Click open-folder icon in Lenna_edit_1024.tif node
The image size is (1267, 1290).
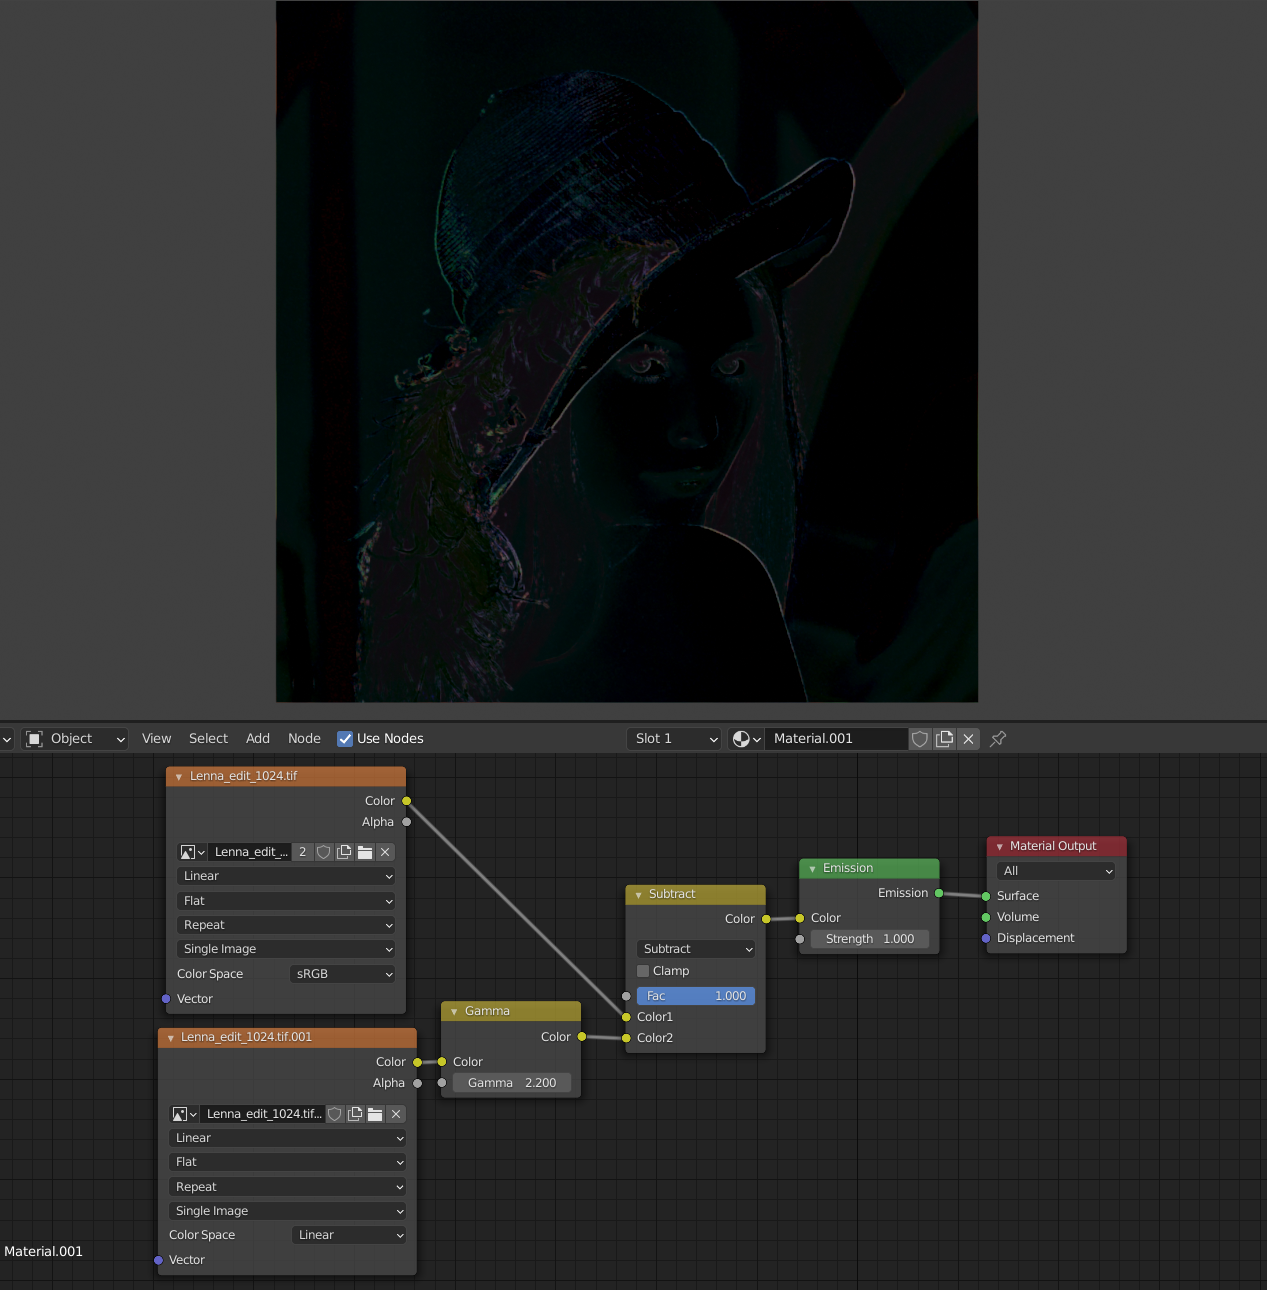[365, 852]
